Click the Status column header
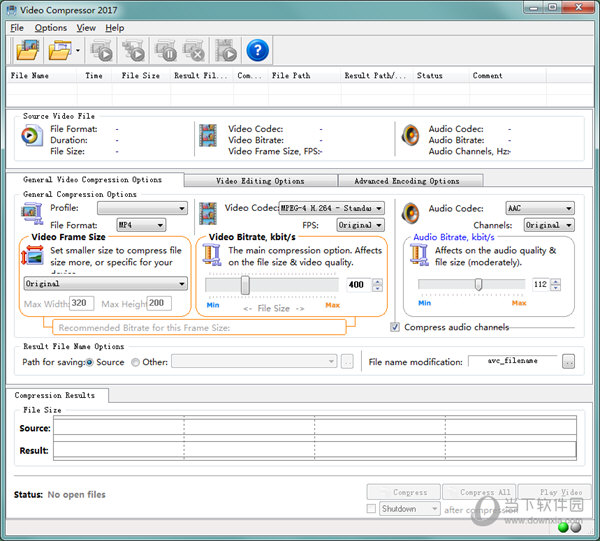 point(441,76)
